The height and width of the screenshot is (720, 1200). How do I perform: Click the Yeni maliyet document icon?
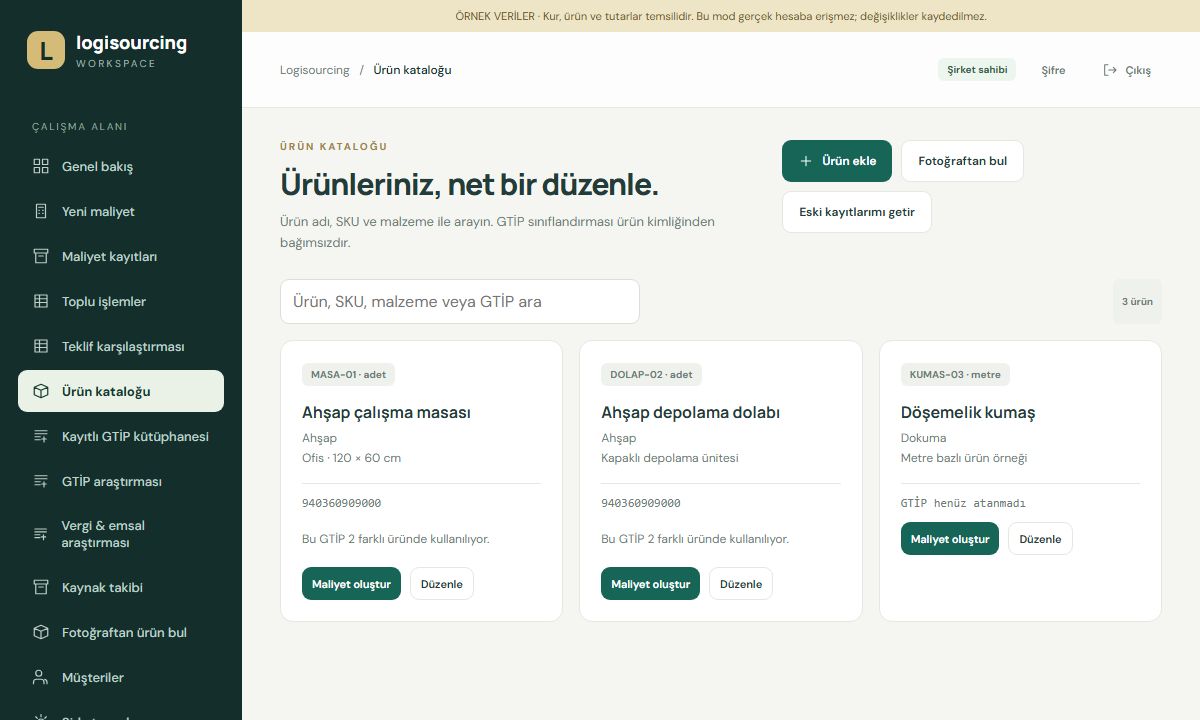pos(41,211)
